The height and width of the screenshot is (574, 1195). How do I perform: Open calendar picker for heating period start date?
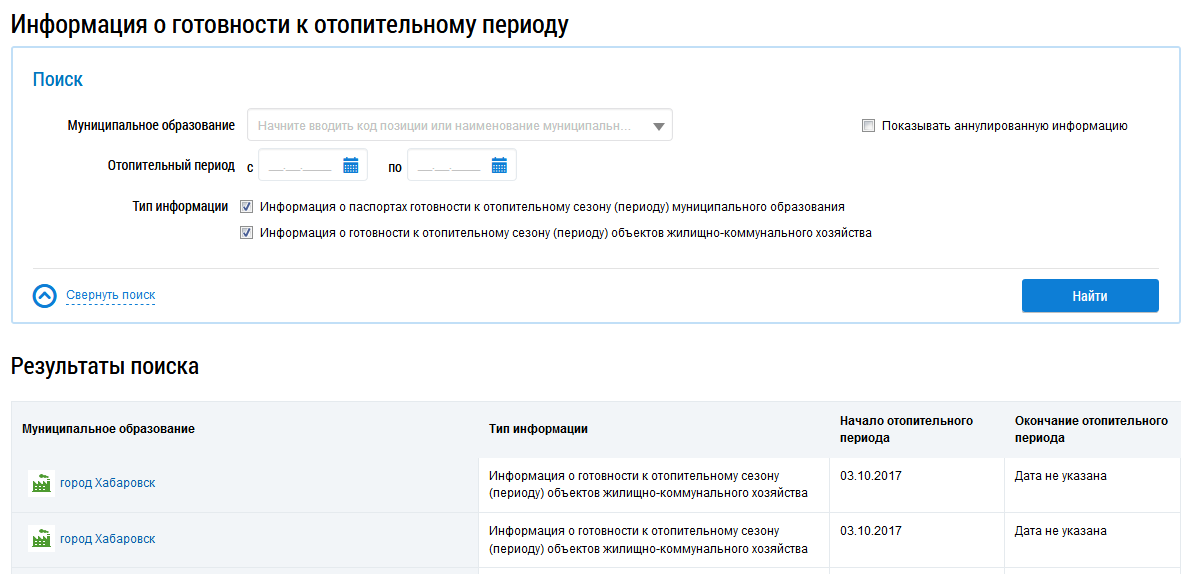351,165
